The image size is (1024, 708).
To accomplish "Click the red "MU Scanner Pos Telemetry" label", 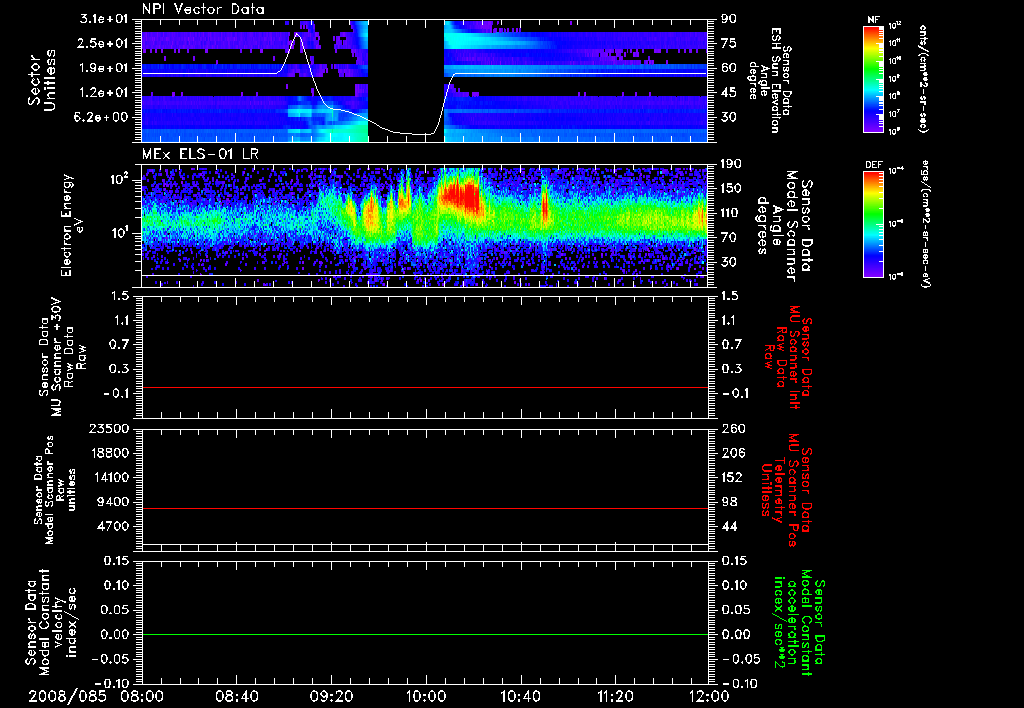I will point(787,490).
